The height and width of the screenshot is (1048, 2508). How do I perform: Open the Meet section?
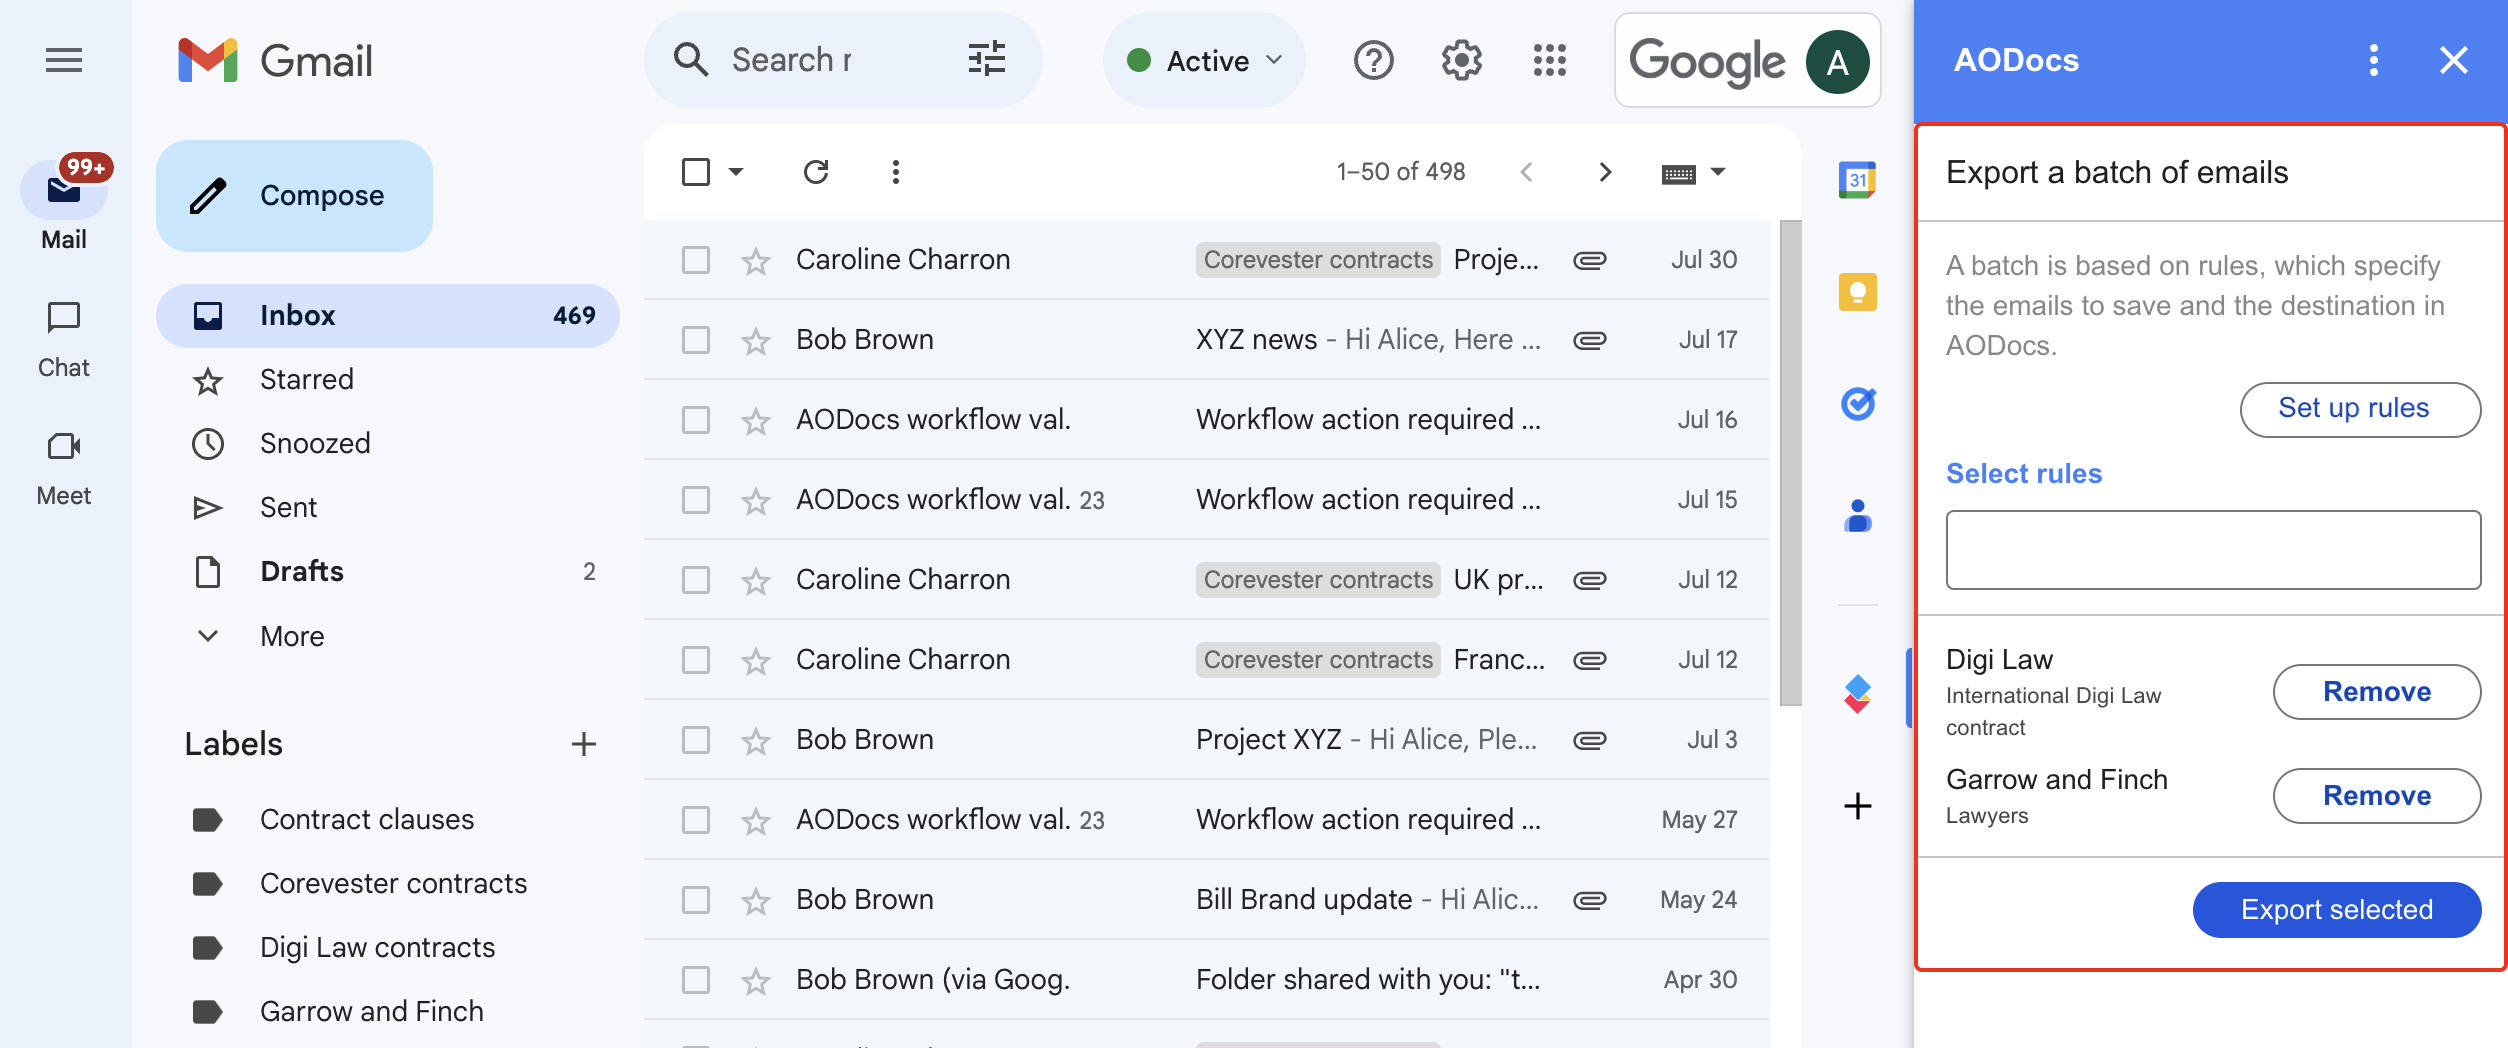click(64, 468)
